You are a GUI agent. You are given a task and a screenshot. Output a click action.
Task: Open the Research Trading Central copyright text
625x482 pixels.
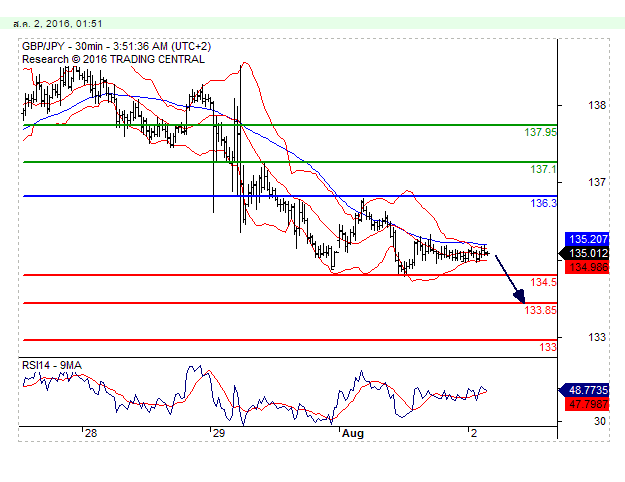[113, 59]
